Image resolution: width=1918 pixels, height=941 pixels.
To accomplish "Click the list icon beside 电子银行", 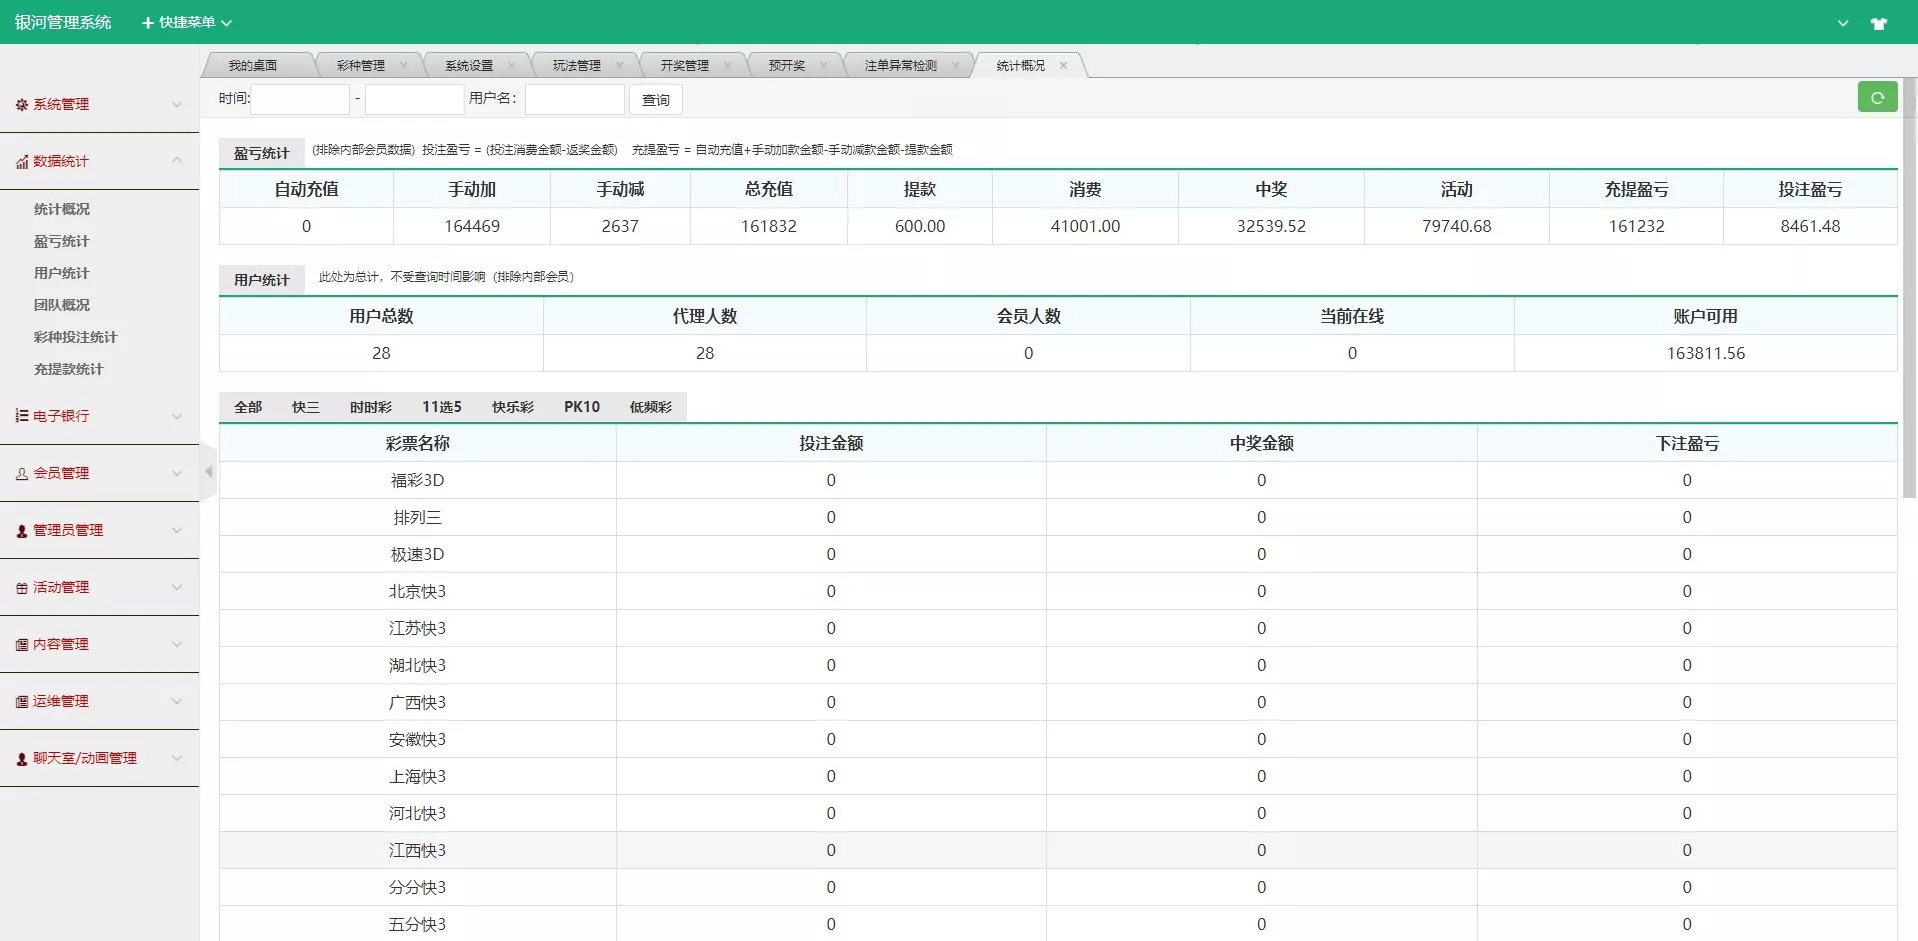I will (20, 416).
